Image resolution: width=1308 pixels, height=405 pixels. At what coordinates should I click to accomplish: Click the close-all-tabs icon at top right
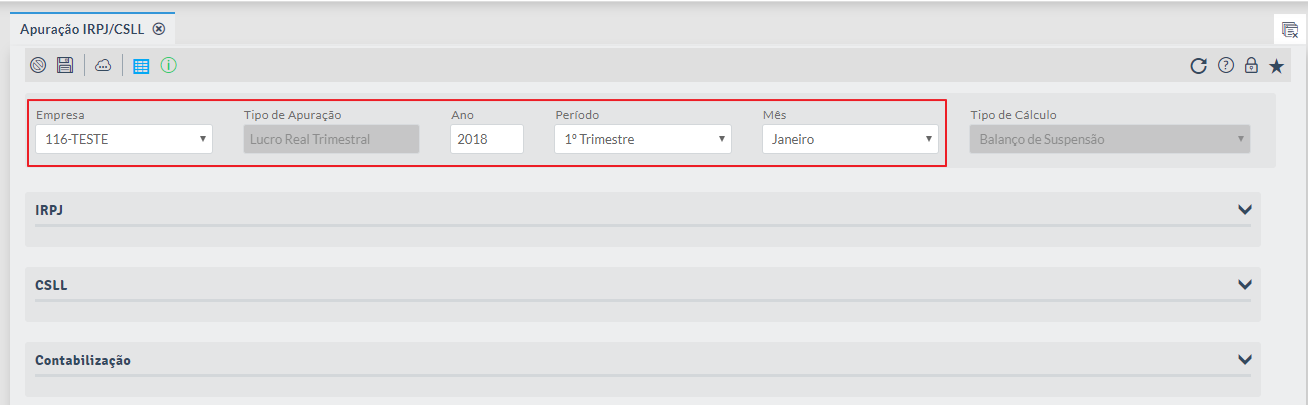tap(1290, 30)
